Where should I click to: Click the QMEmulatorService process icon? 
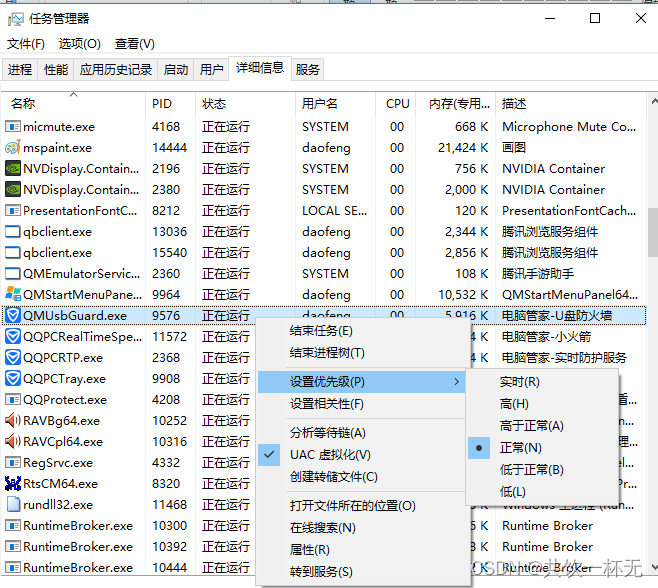click(x=13, y=273)
